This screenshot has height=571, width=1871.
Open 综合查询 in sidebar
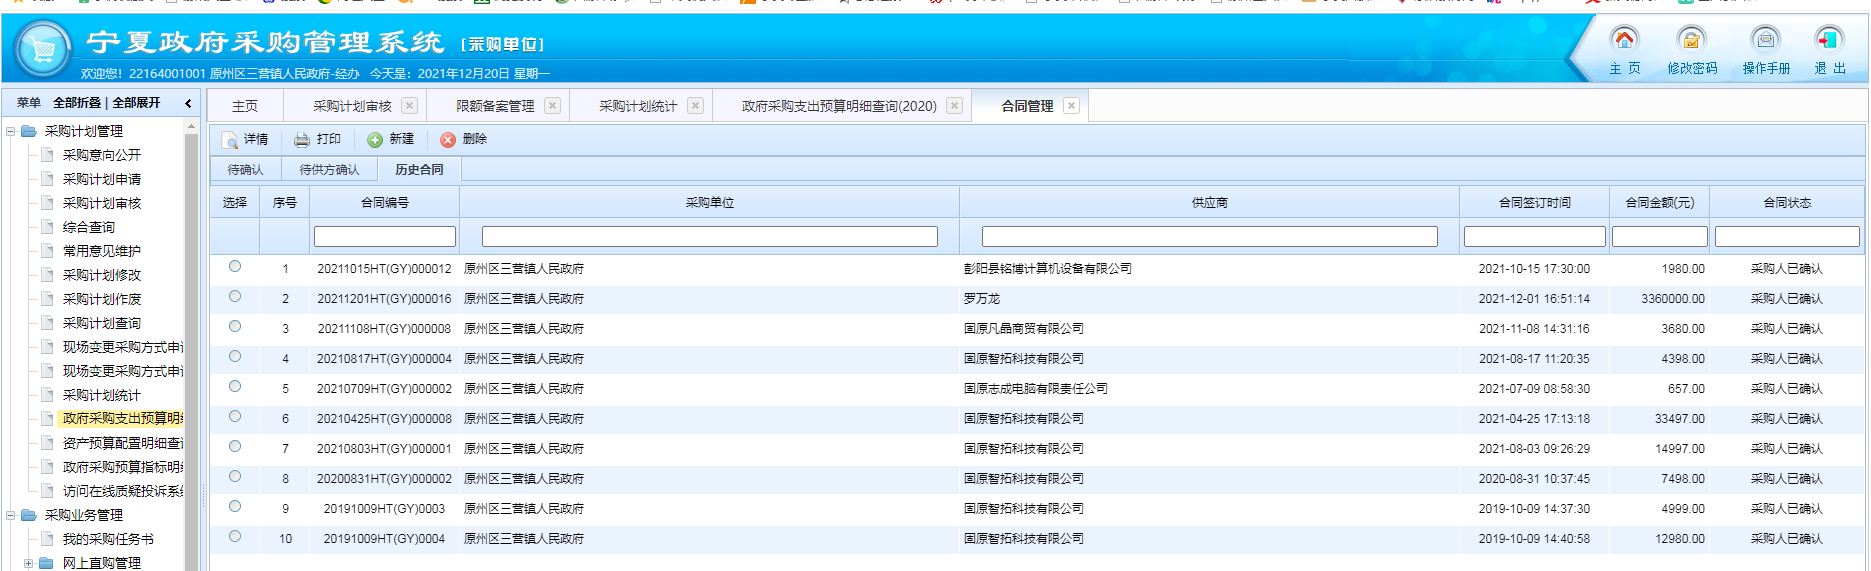(89, 227)
